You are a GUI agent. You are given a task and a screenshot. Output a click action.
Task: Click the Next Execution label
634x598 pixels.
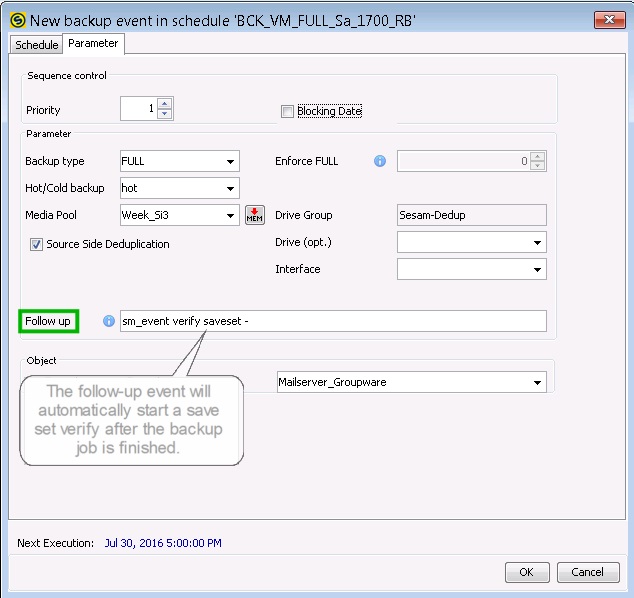click(x=55, y=543)
